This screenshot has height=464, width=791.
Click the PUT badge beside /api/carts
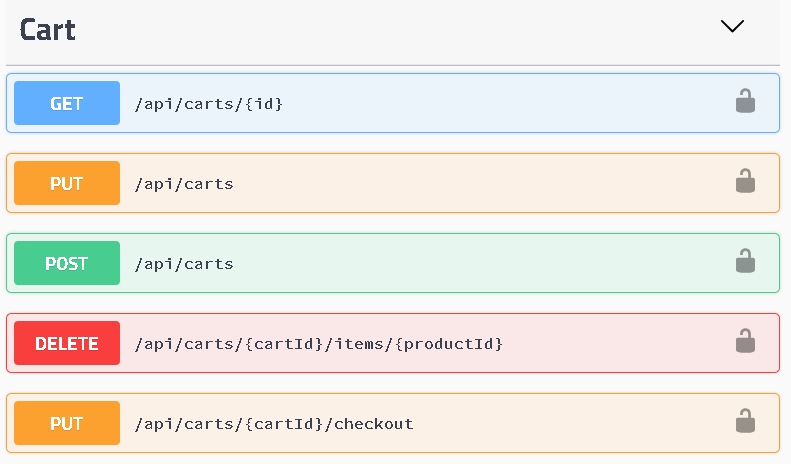click(x=67, y=183)
